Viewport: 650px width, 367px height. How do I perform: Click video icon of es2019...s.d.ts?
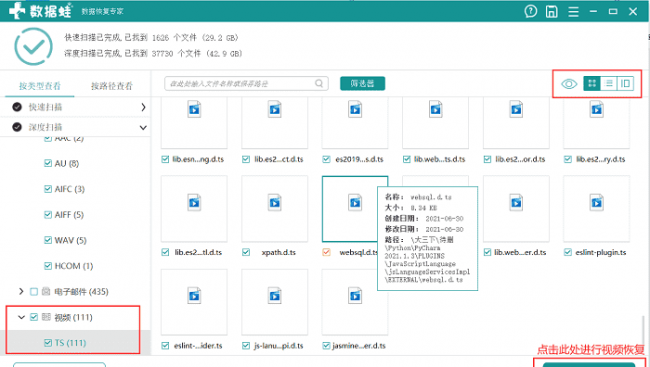tap(355, 109)
